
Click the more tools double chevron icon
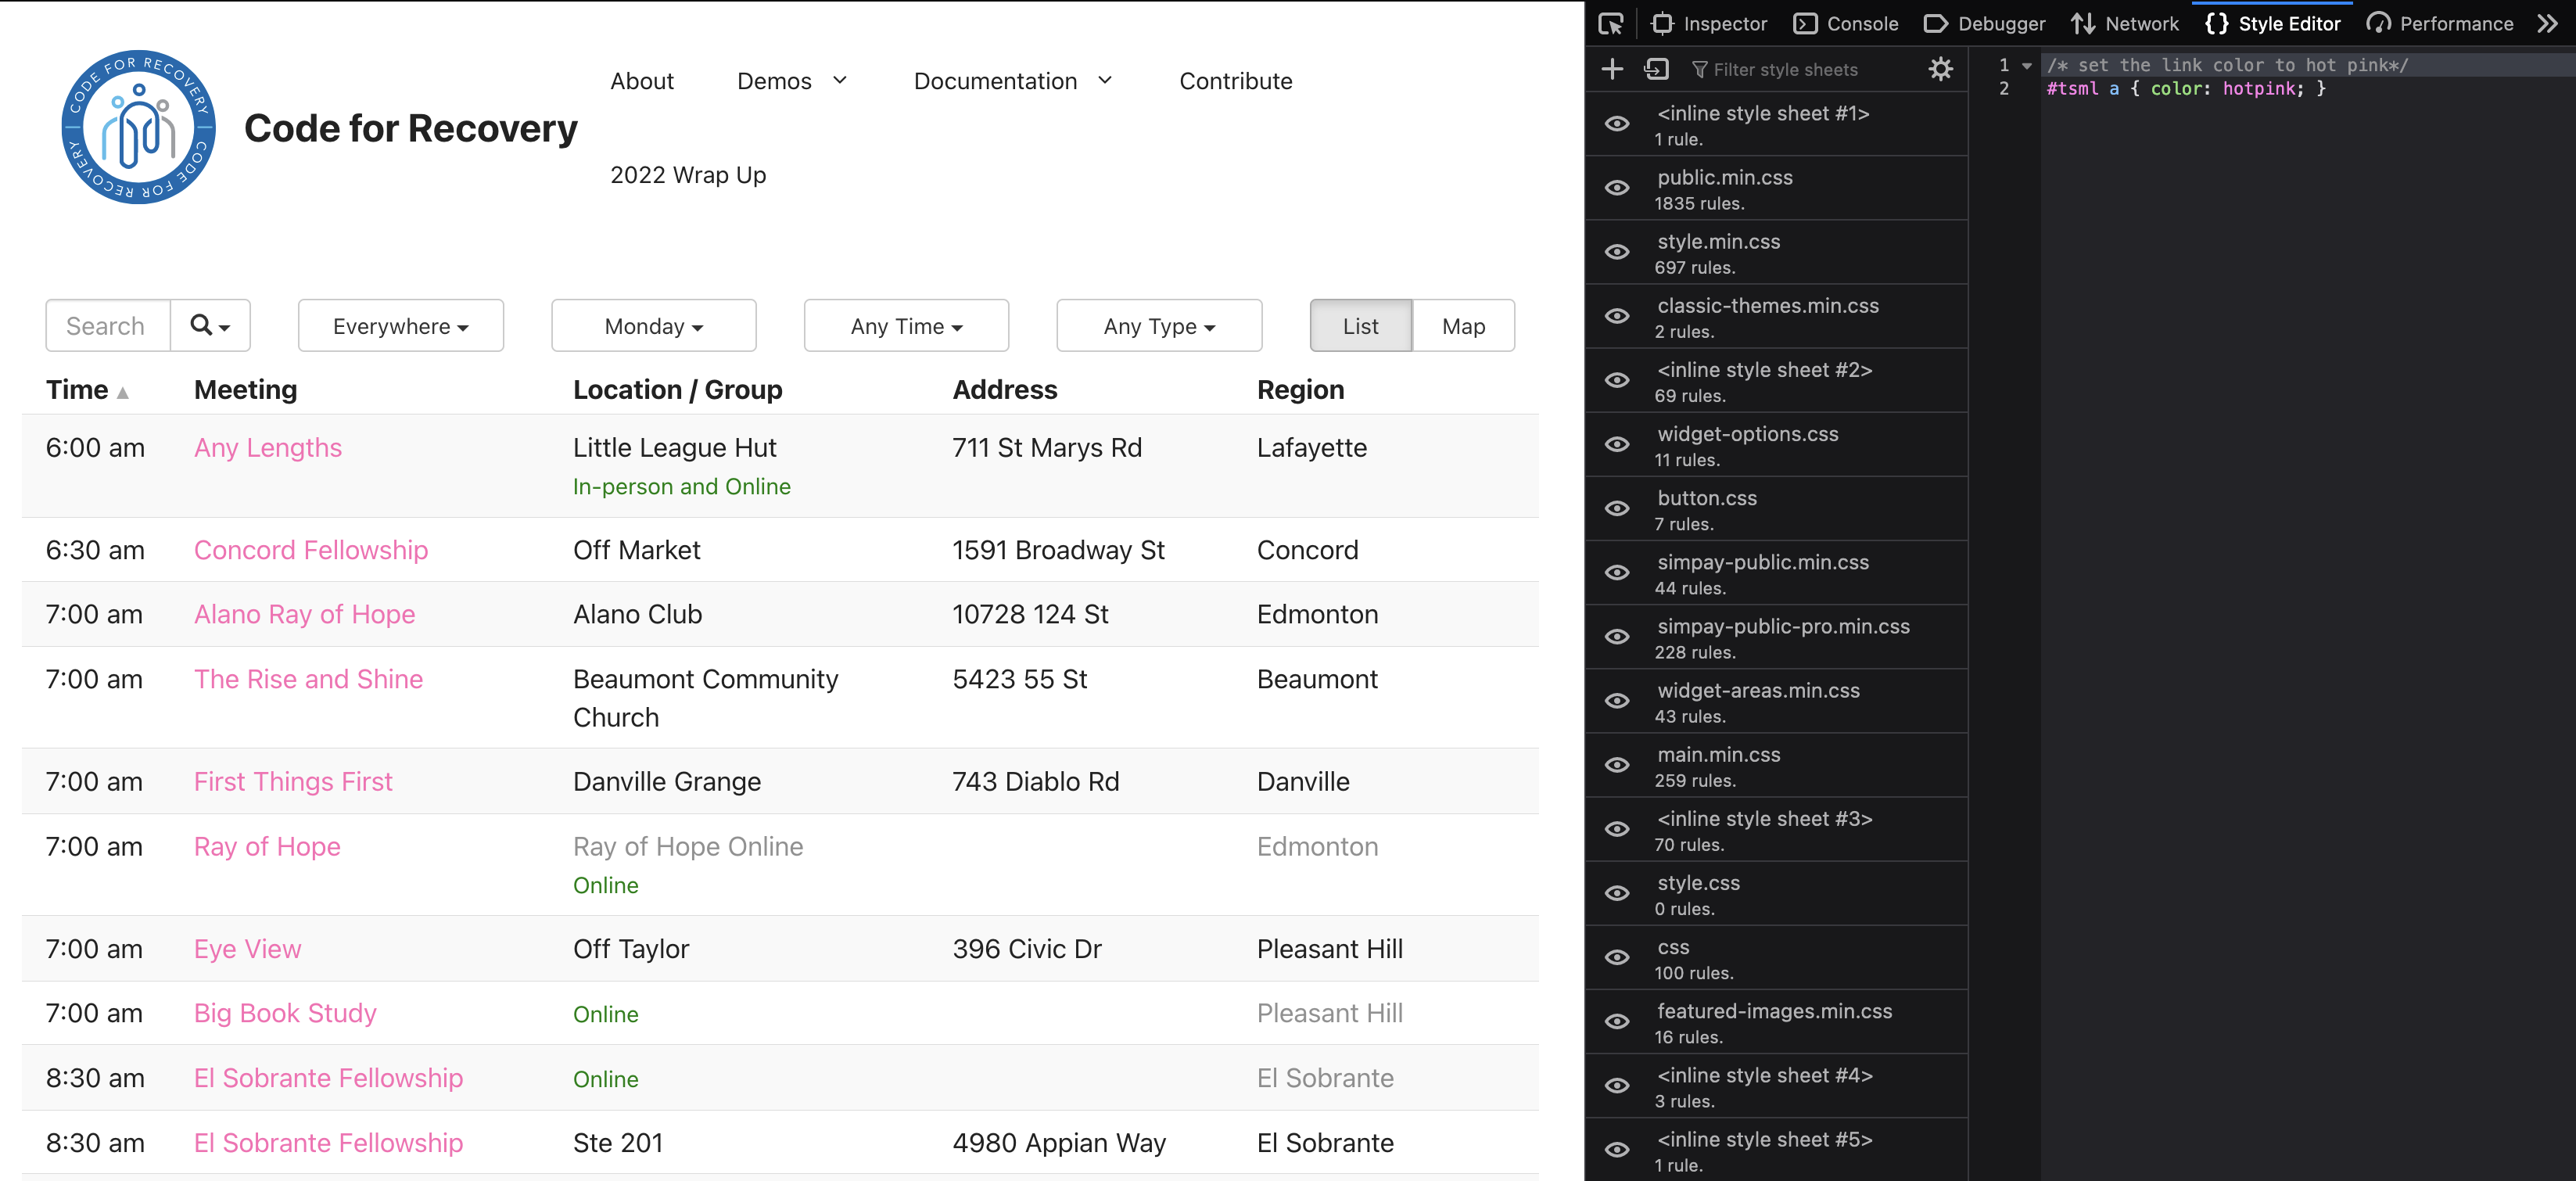pos(2547,24)
